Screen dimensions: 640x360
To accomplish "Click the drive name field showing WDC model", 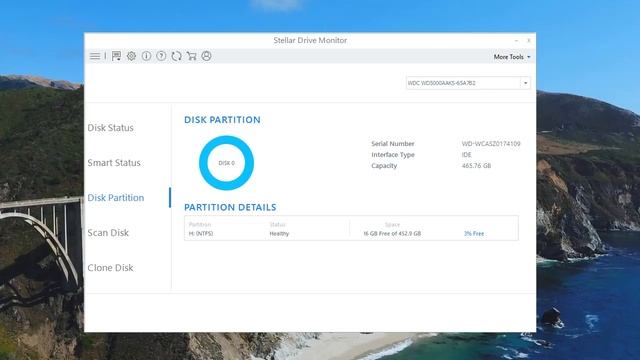I will [x=463, y=83].
